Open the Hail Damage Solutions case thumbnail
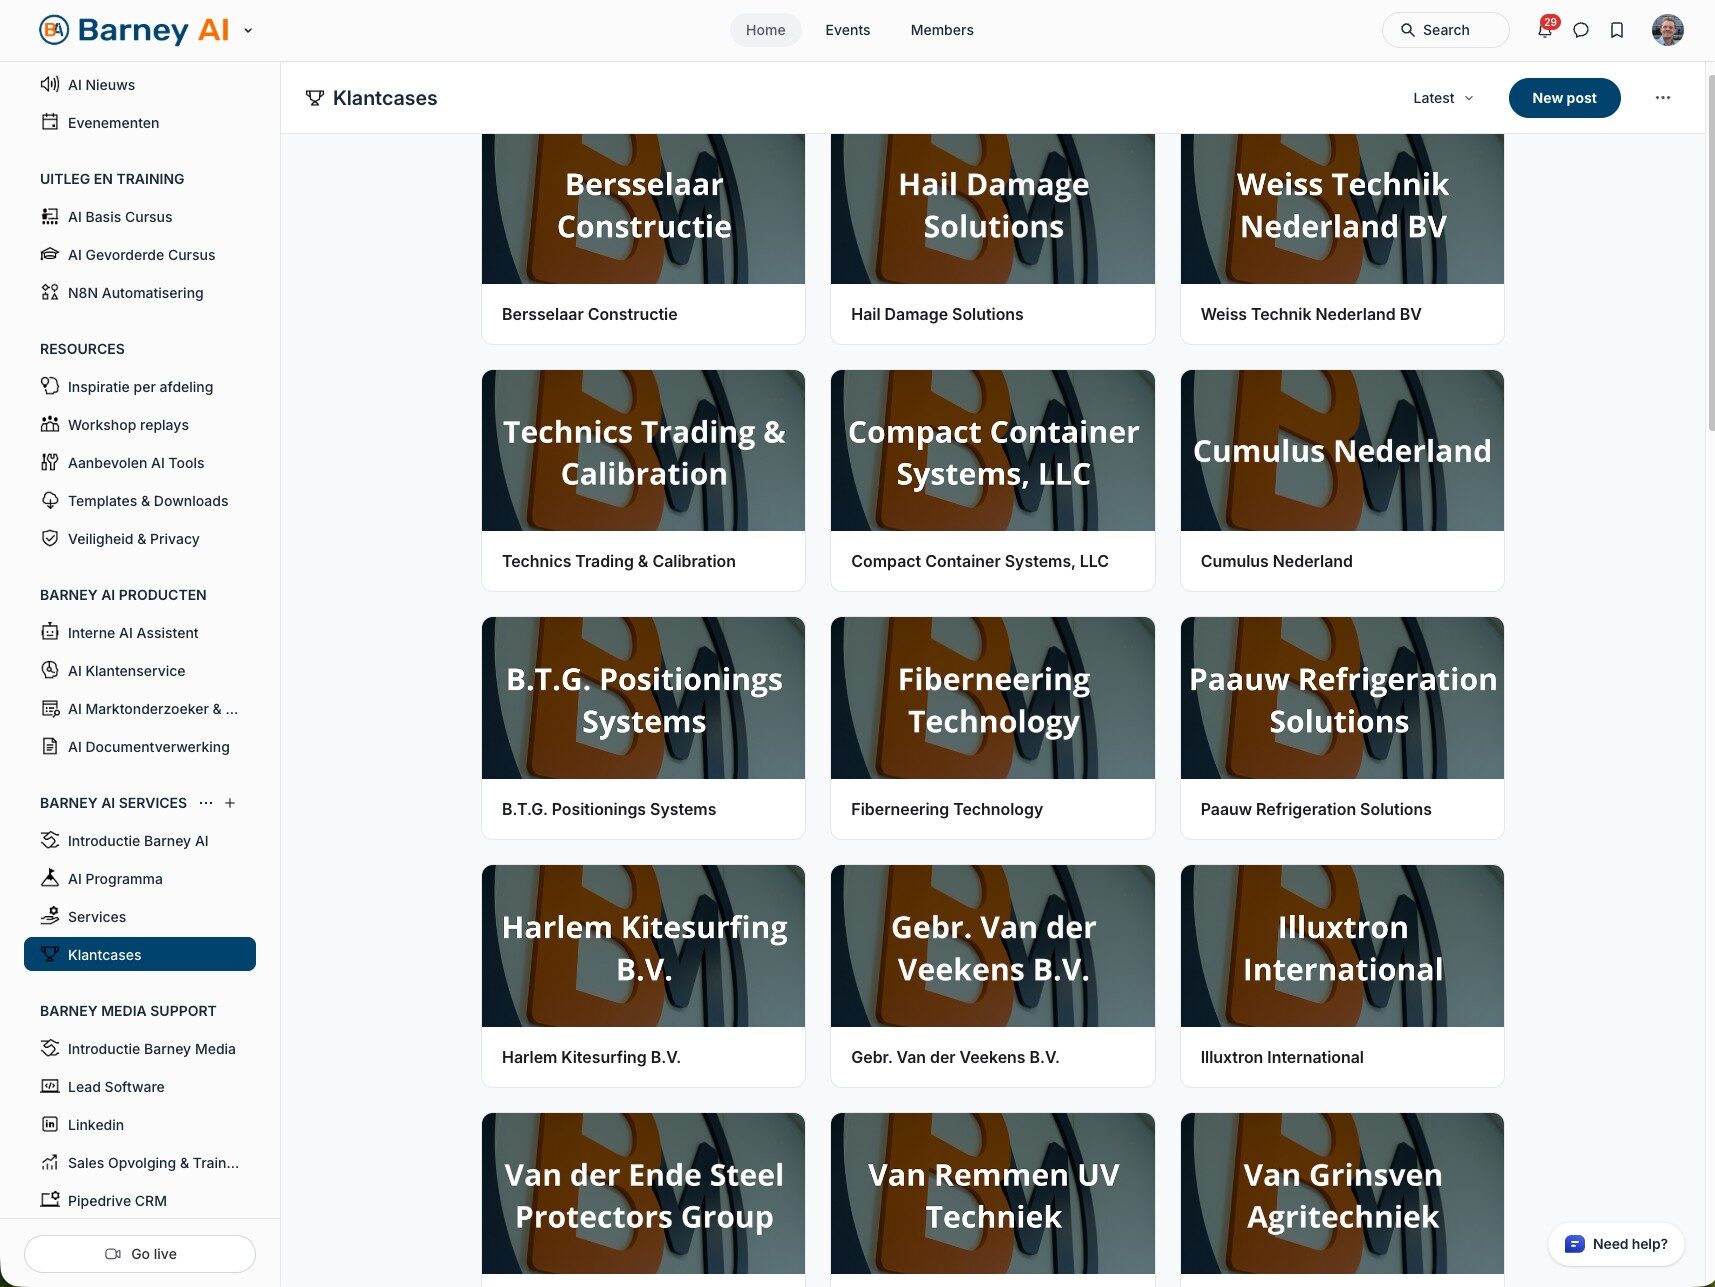 [x=992, y=208]
